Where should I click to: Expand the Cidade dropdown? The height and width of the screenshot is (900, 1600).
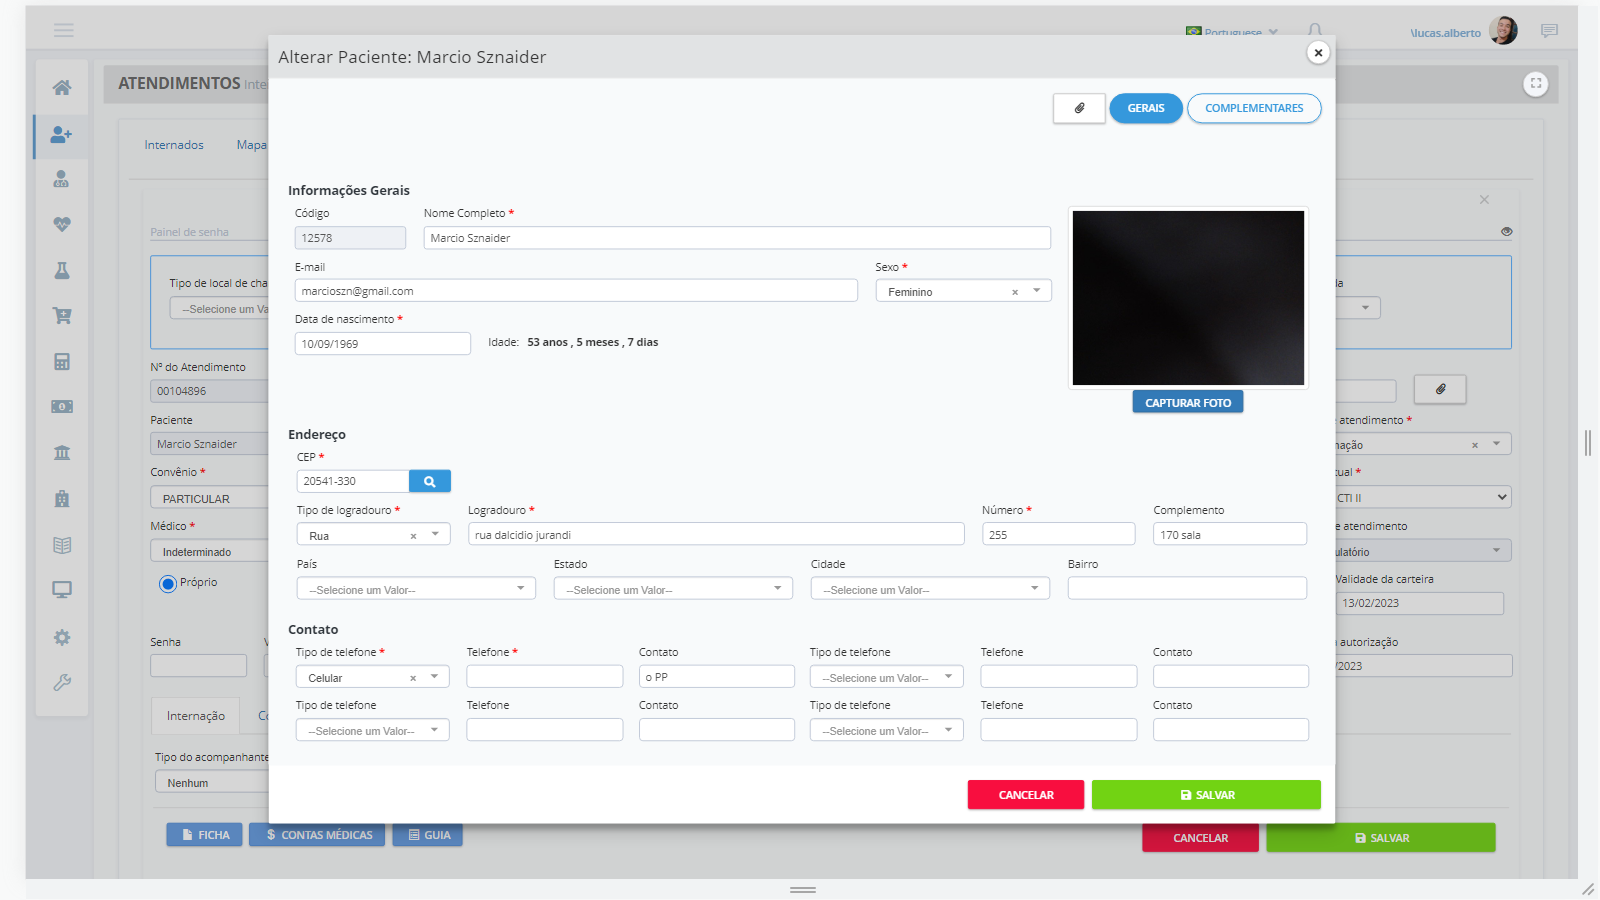pos(930,589)
